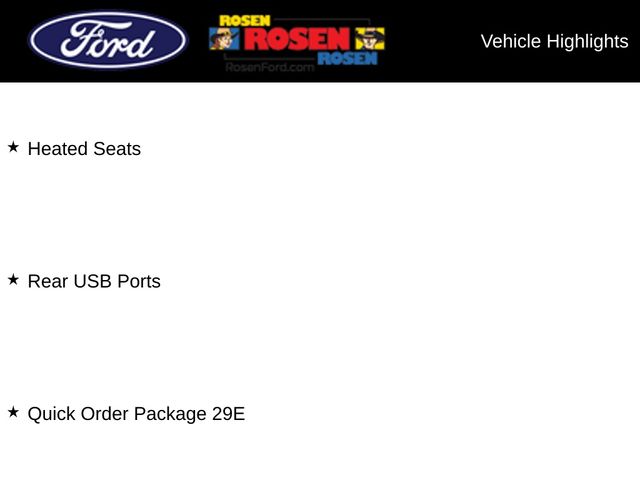Select the Vehicle Highlights heading
This screenshot has height=480, width=640.
tap(554, 41)
